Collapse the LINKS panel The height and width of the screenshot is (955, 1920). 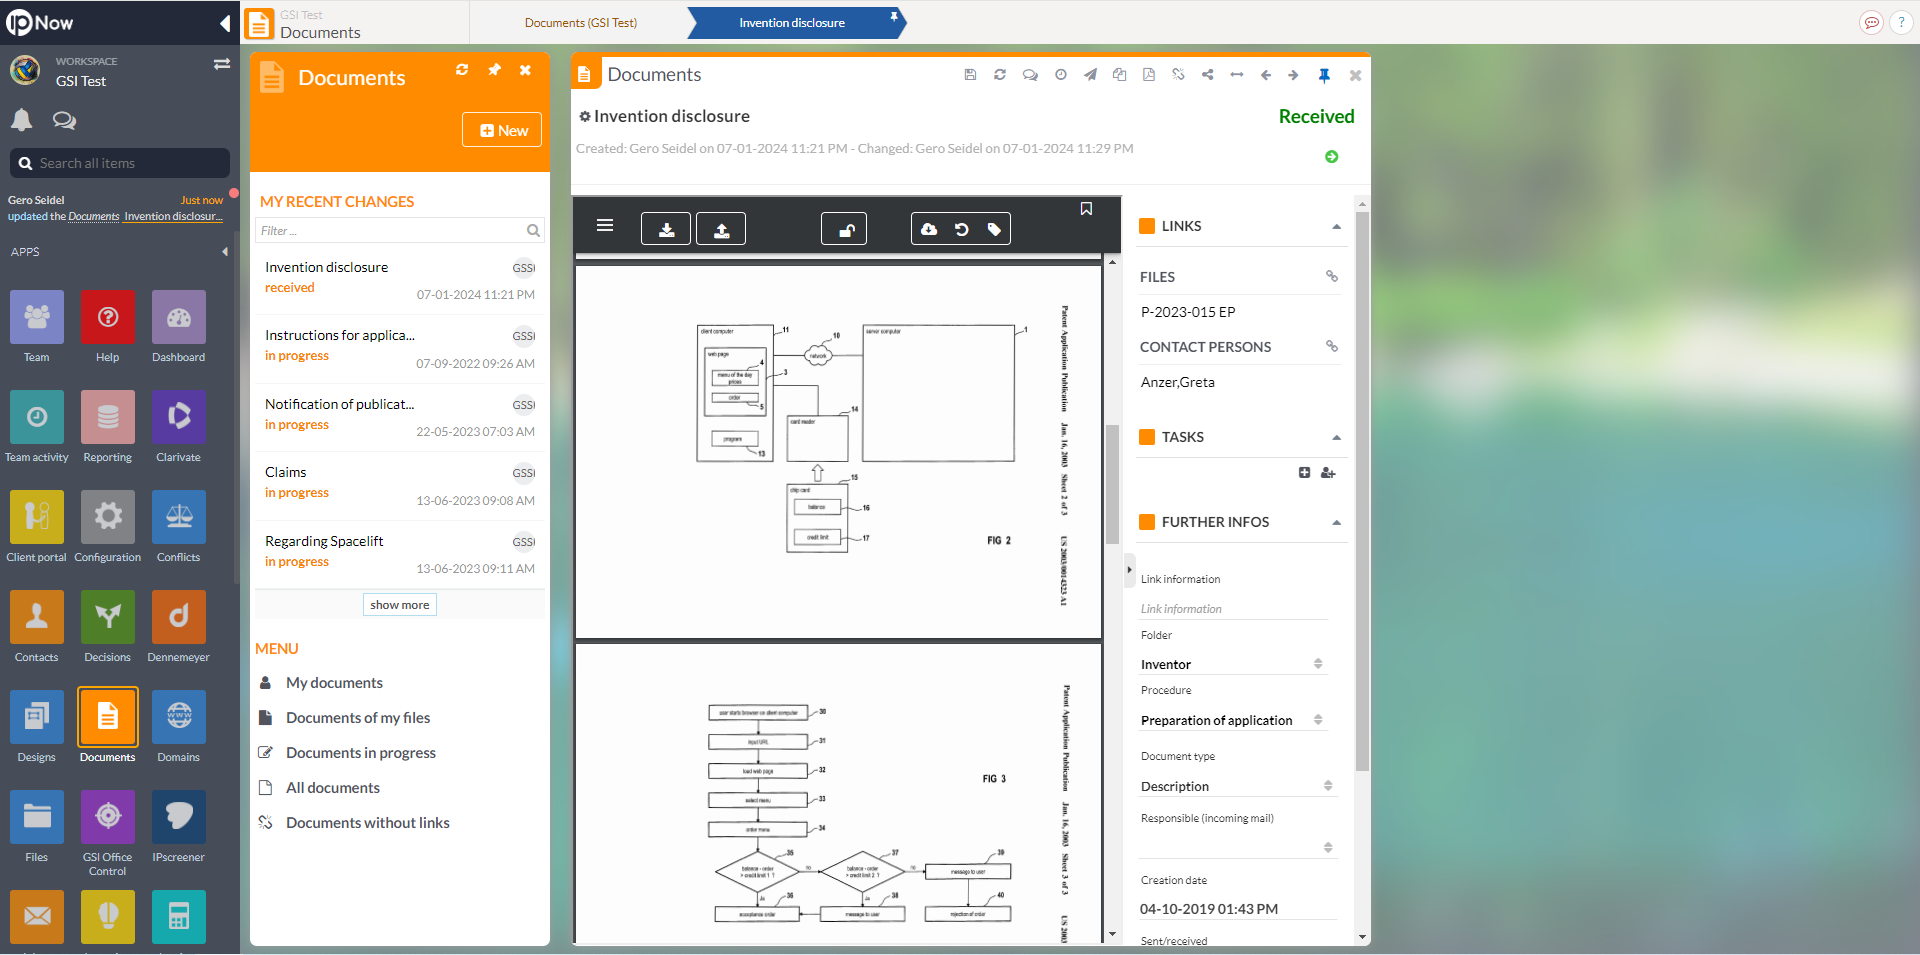coord(1336,226)
